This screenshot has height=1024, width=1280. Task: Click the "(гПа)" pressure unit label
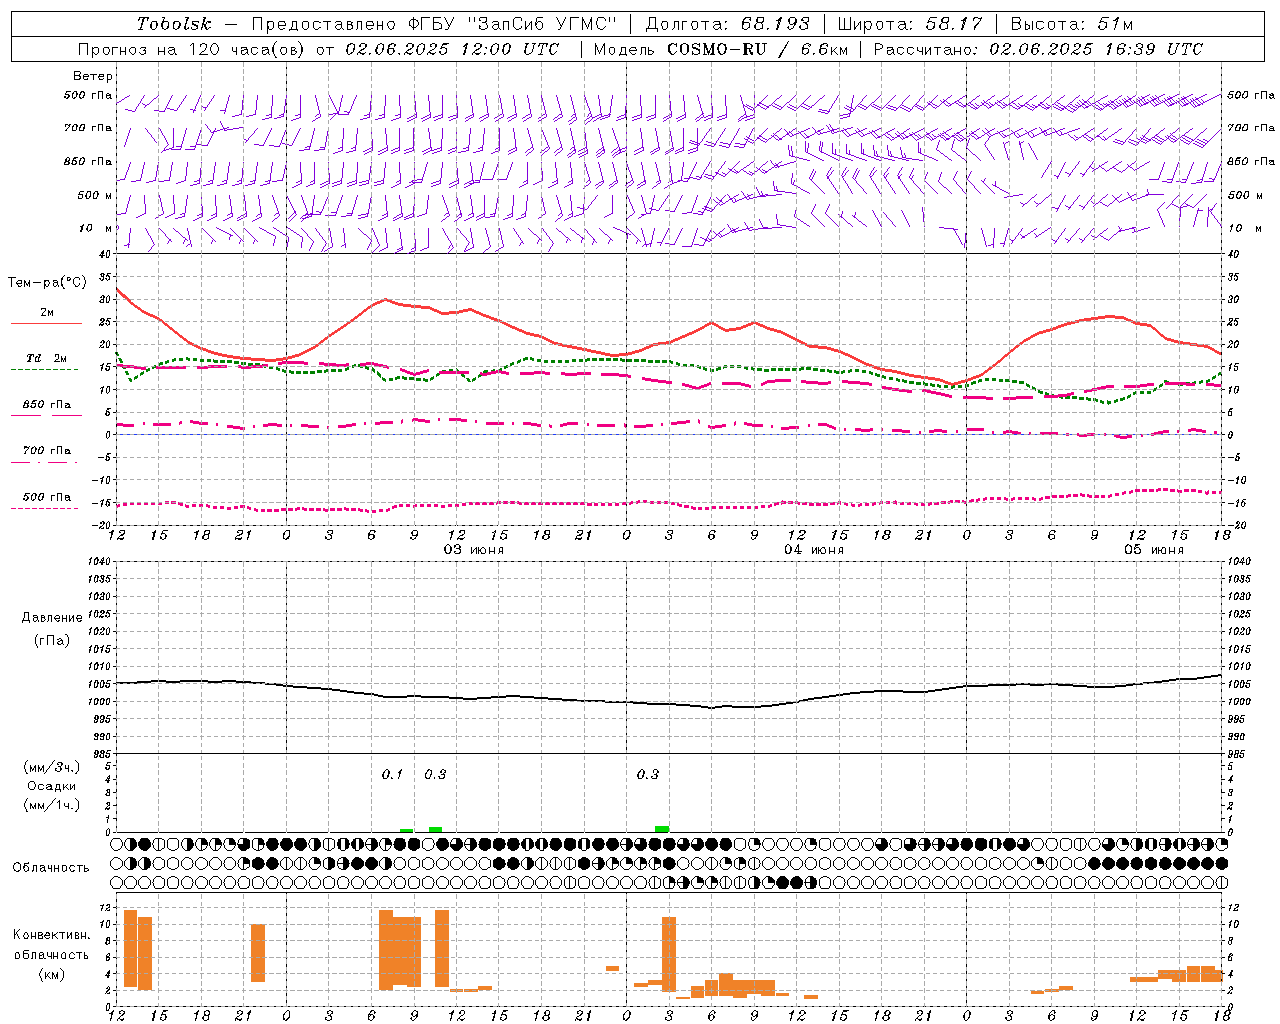(x=52, y=641)
